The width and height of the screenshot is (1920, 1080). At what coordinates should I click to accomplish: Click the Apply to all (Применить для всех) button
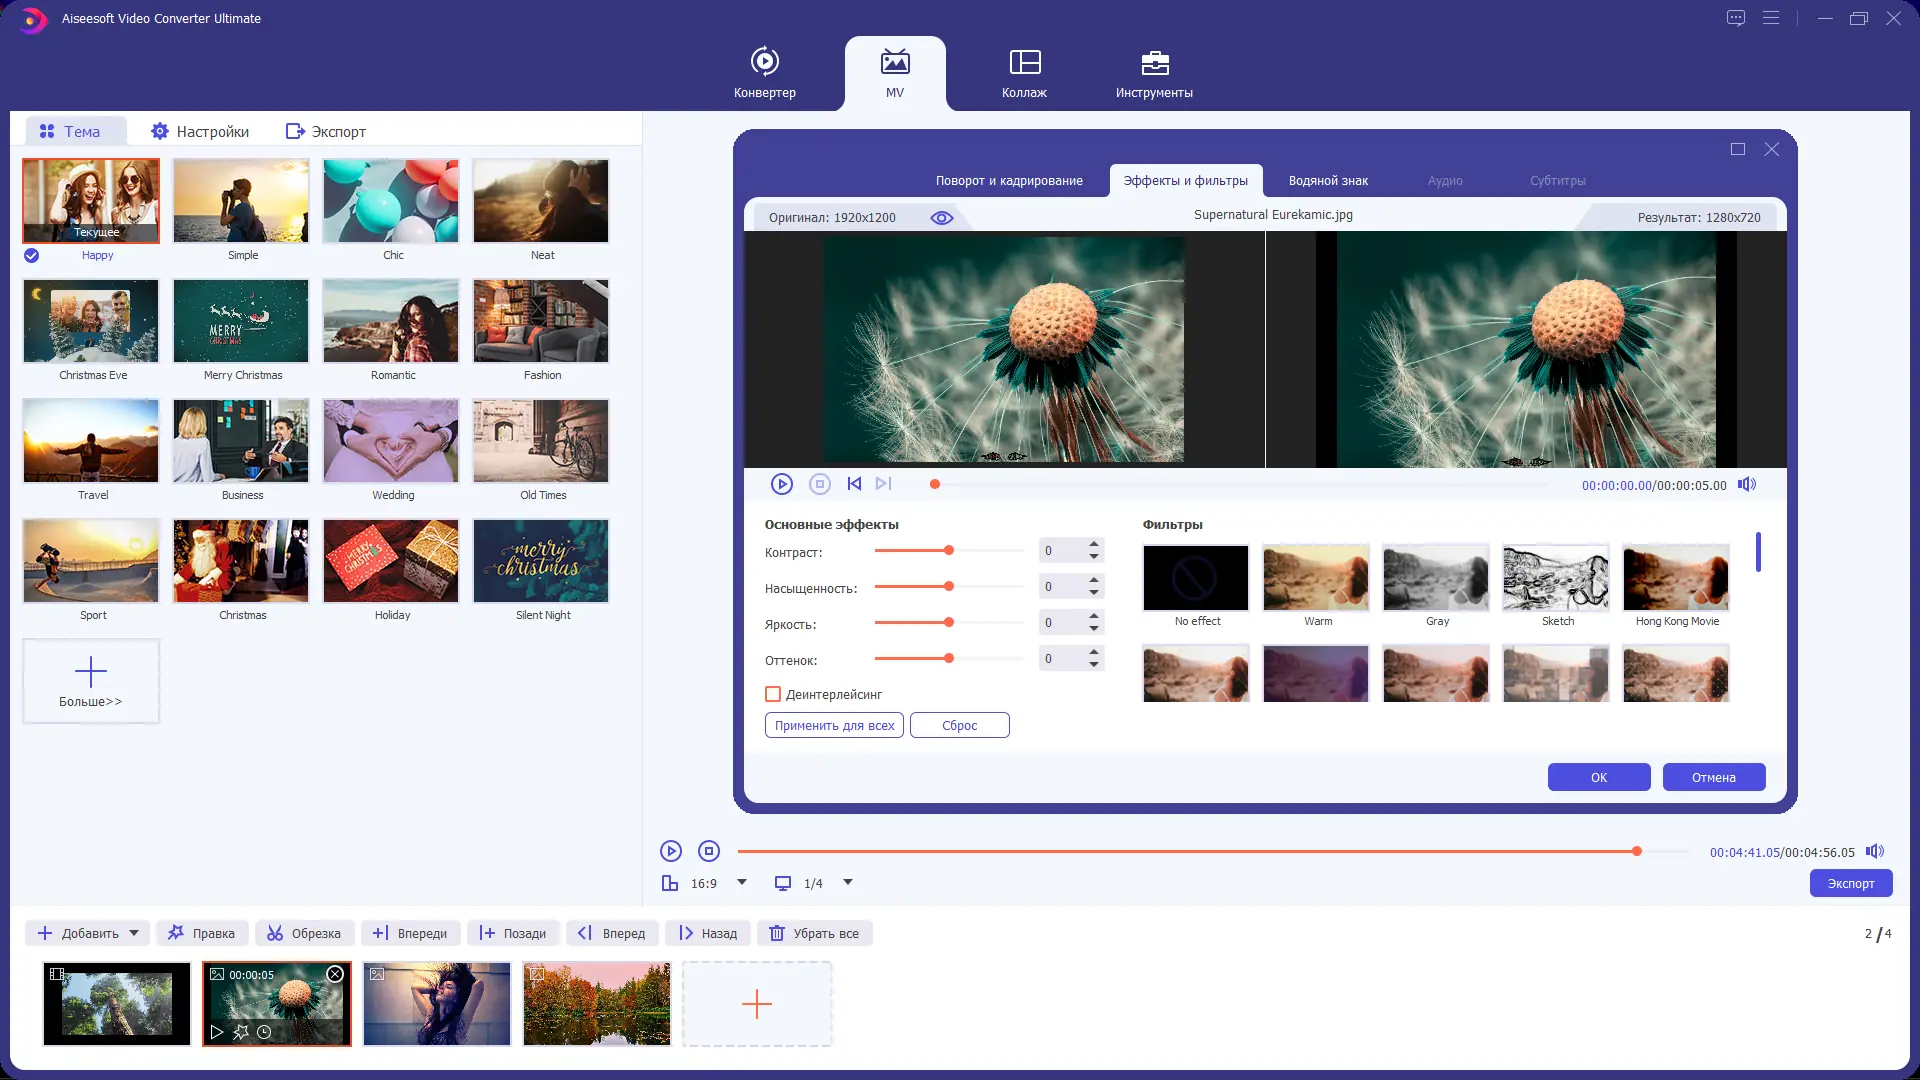(834, 726)
